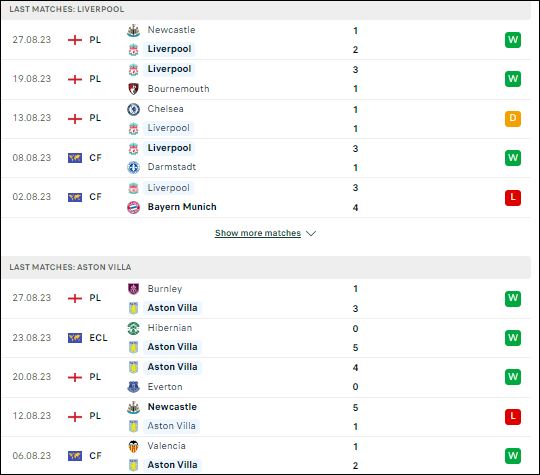Screen dimensions: 540x475
Task: Click the world flag icon beside ECL
Action: click(x=75, y=338)
